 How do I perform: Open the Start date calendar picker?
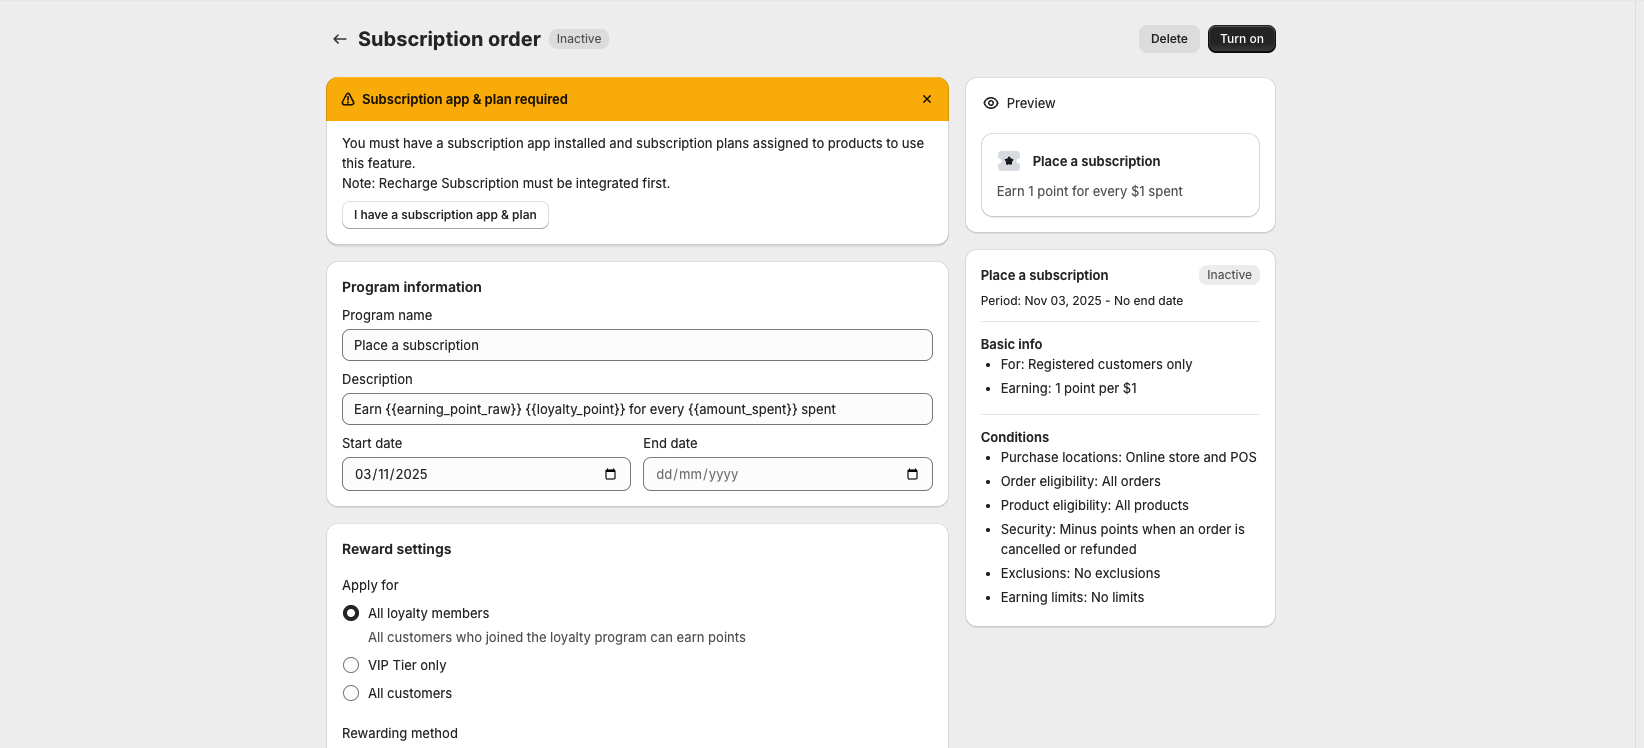point(610,474)
